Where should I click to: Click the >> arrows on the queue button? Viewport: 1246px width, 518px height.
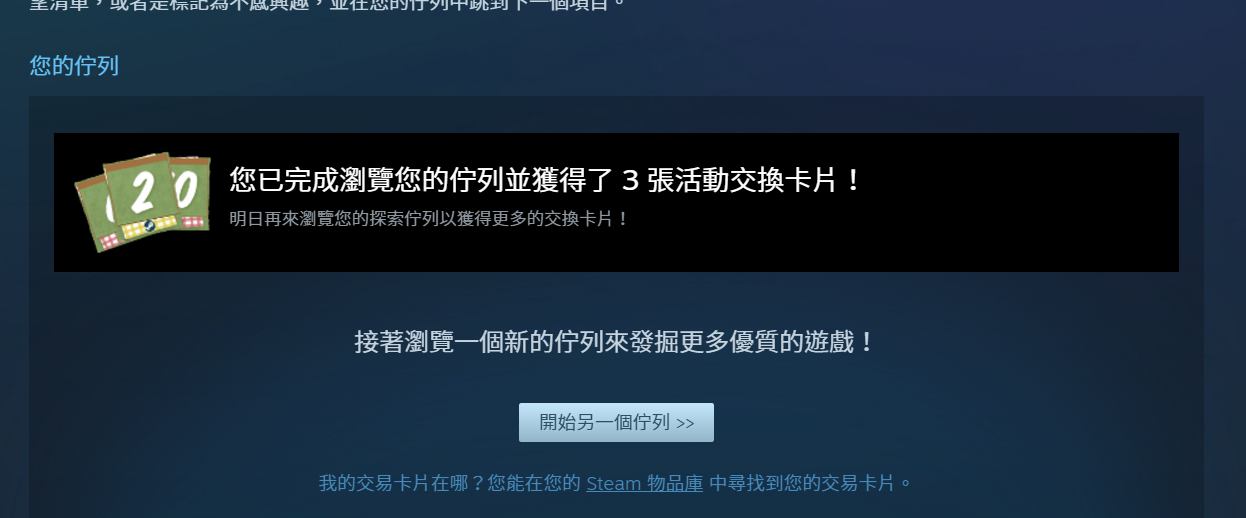pyautogui.click(x=685, y=423)
